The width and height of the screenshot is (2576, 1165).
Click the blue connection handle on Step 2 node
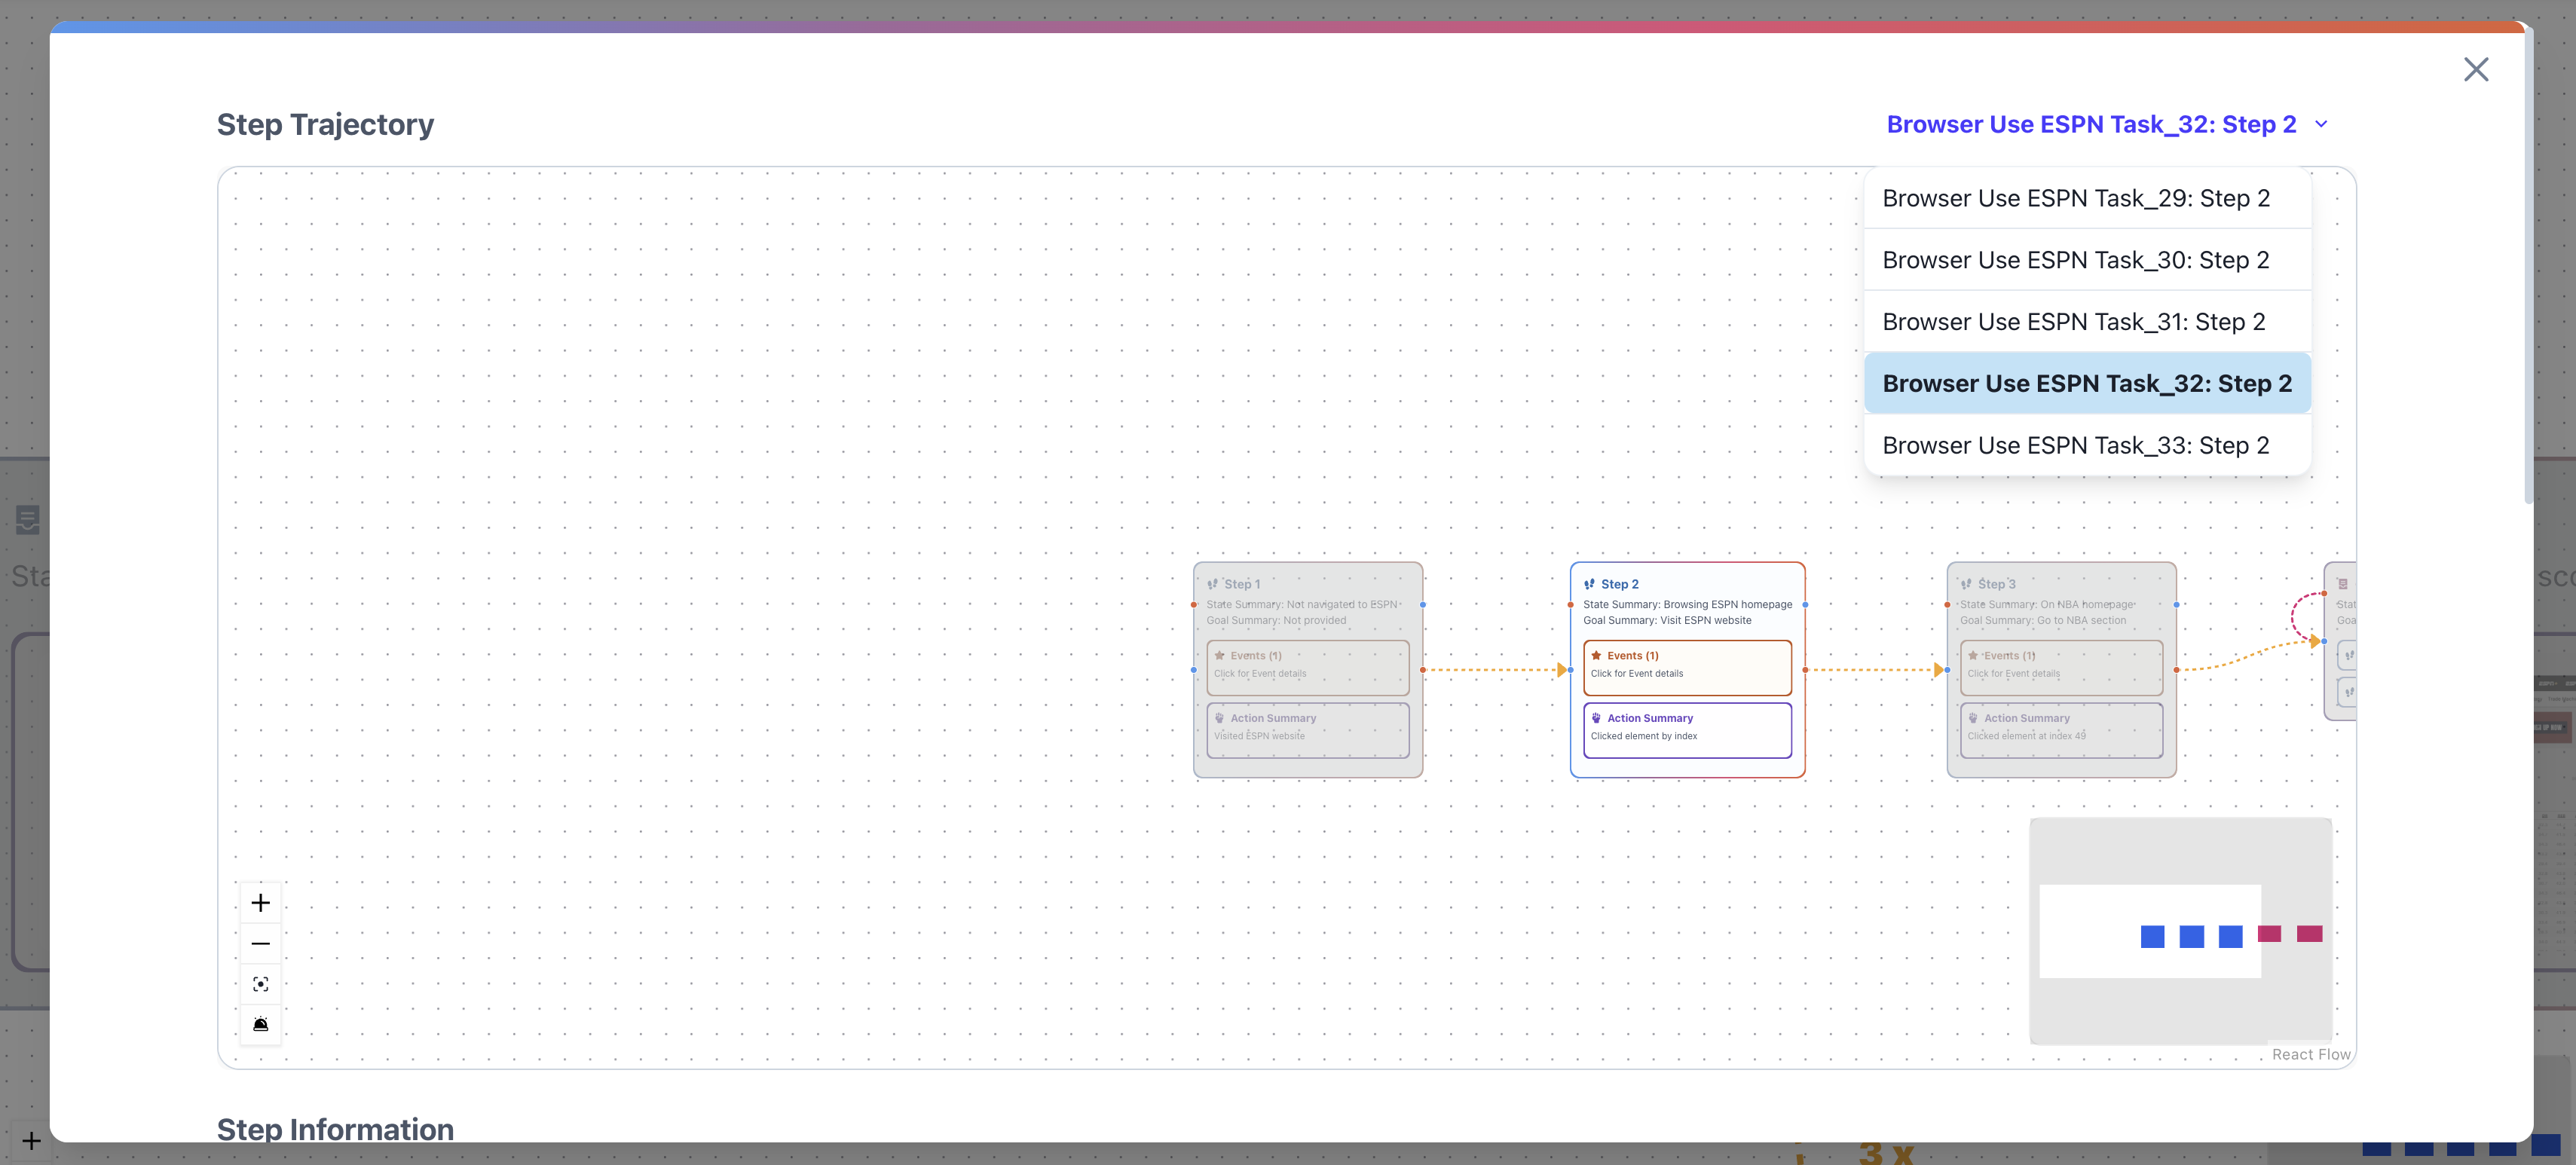1805,604
